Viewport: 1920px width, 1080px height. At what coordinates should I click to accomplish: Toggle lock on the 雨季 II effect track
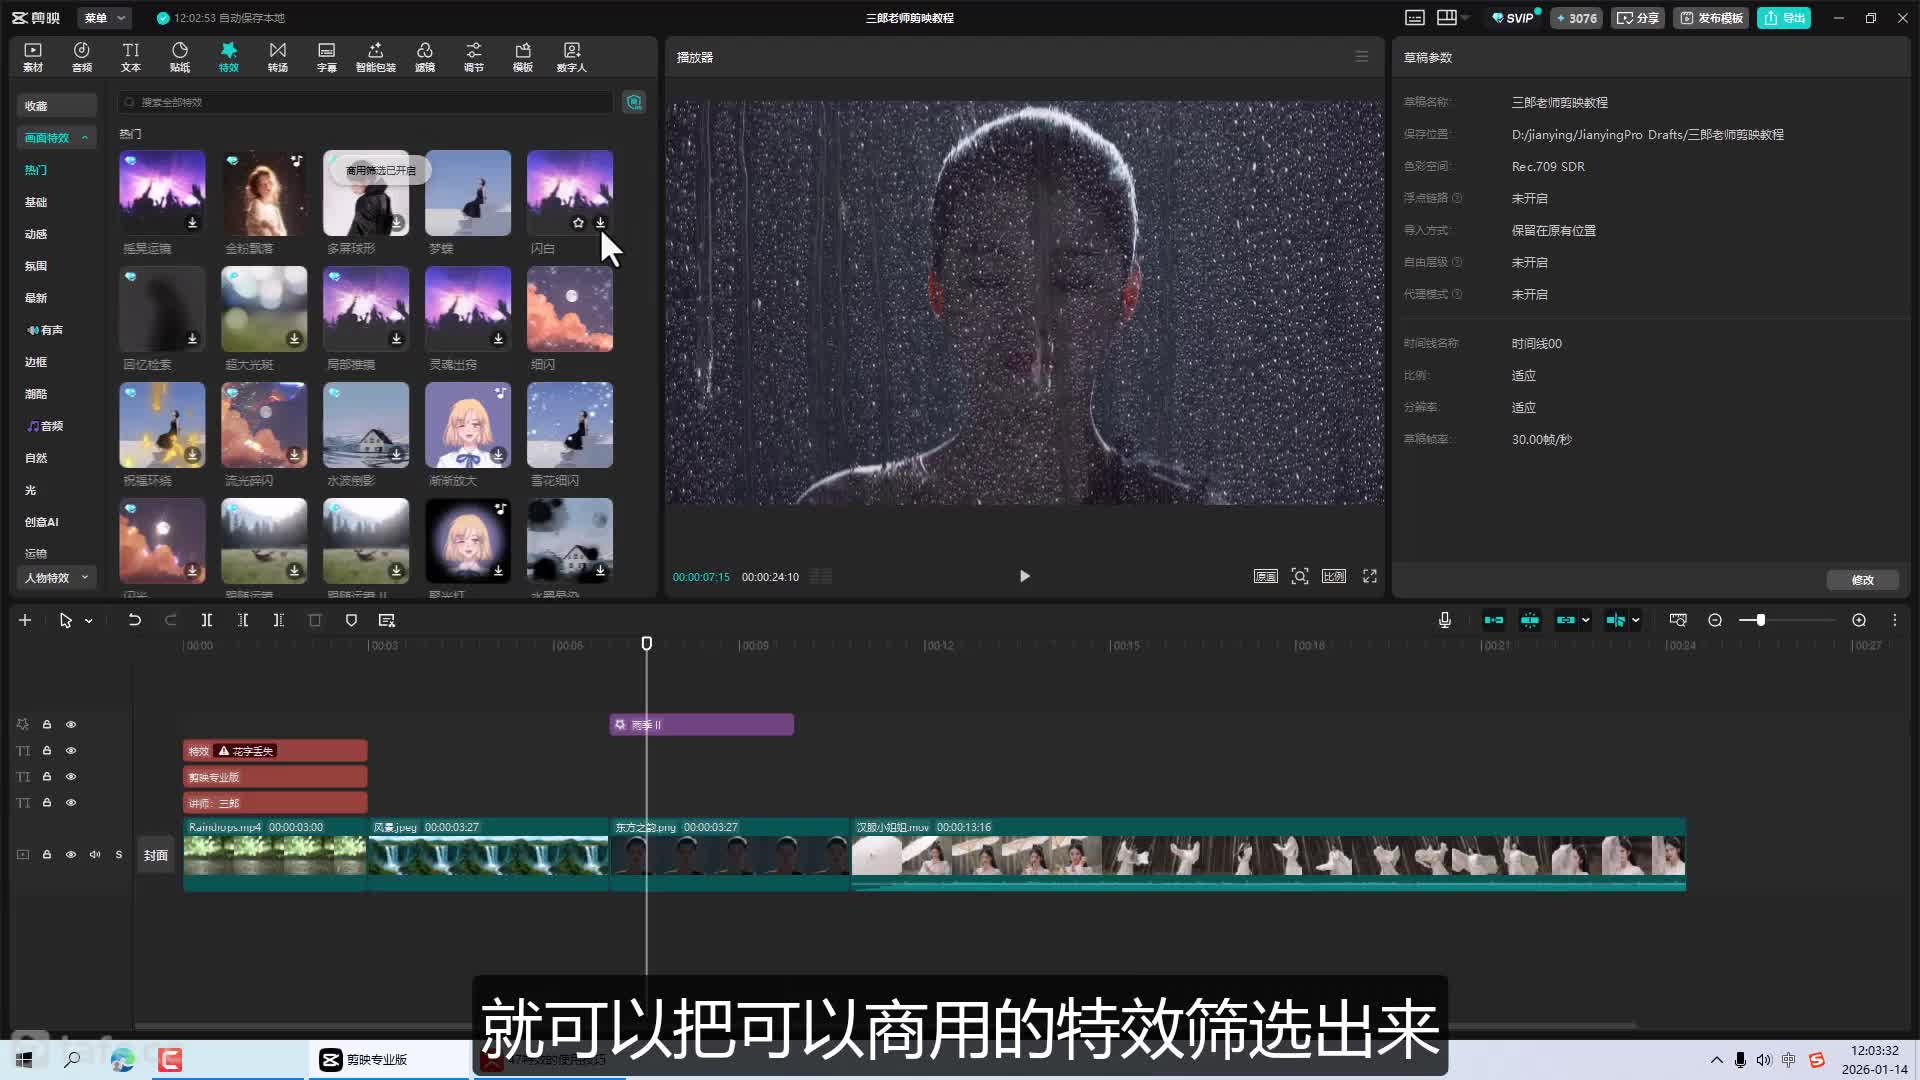47,724
